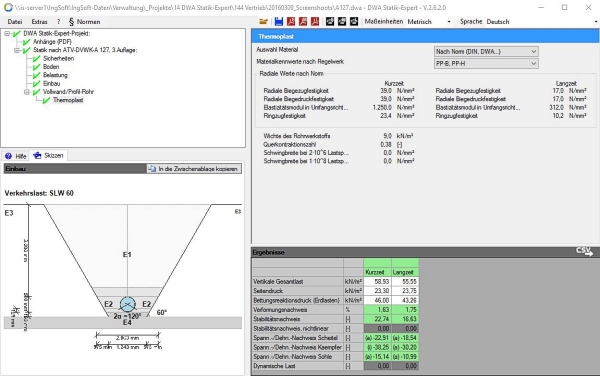Viewport: 600px width, 376px height.
Task: Open a project with the folder icon
Action: coord(263,22)
